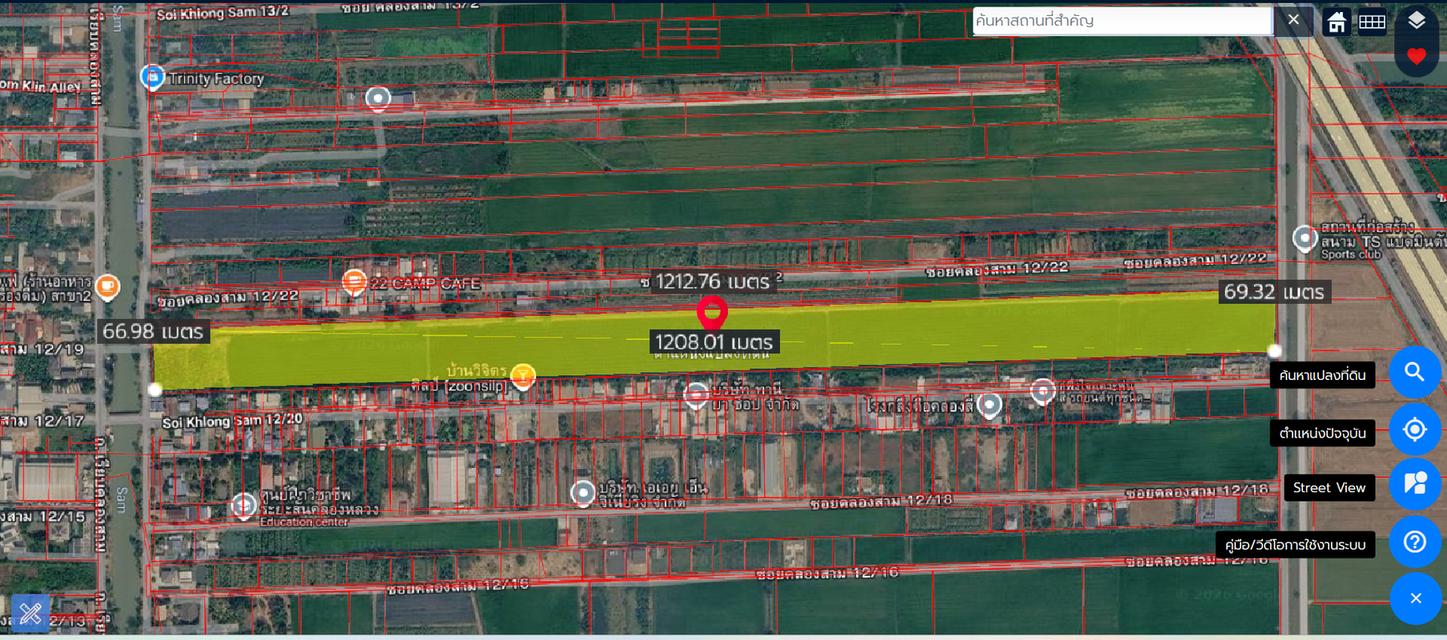Viewport: 1447px width, 640px height.
Task: Open the map layers icon
Action: (1416, 20)
